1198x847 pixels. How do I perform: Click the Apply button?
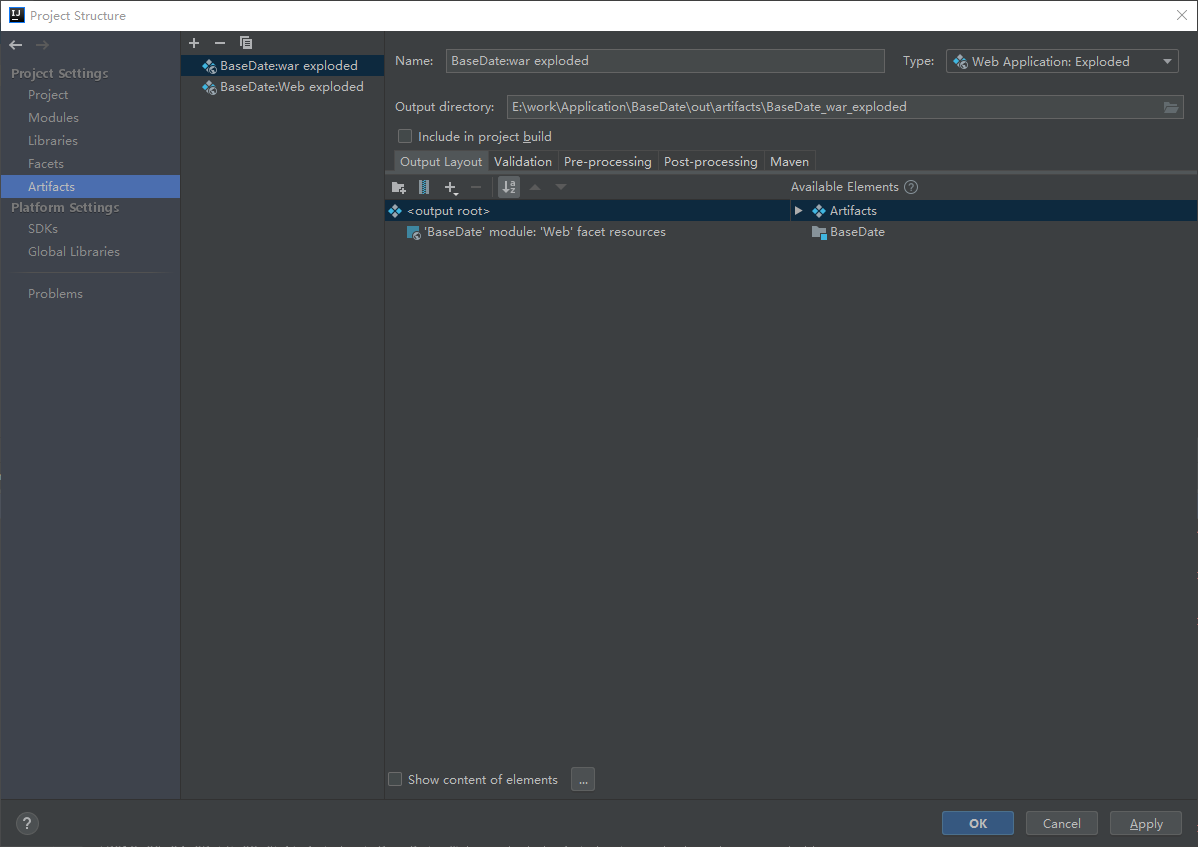(1146, 823)
